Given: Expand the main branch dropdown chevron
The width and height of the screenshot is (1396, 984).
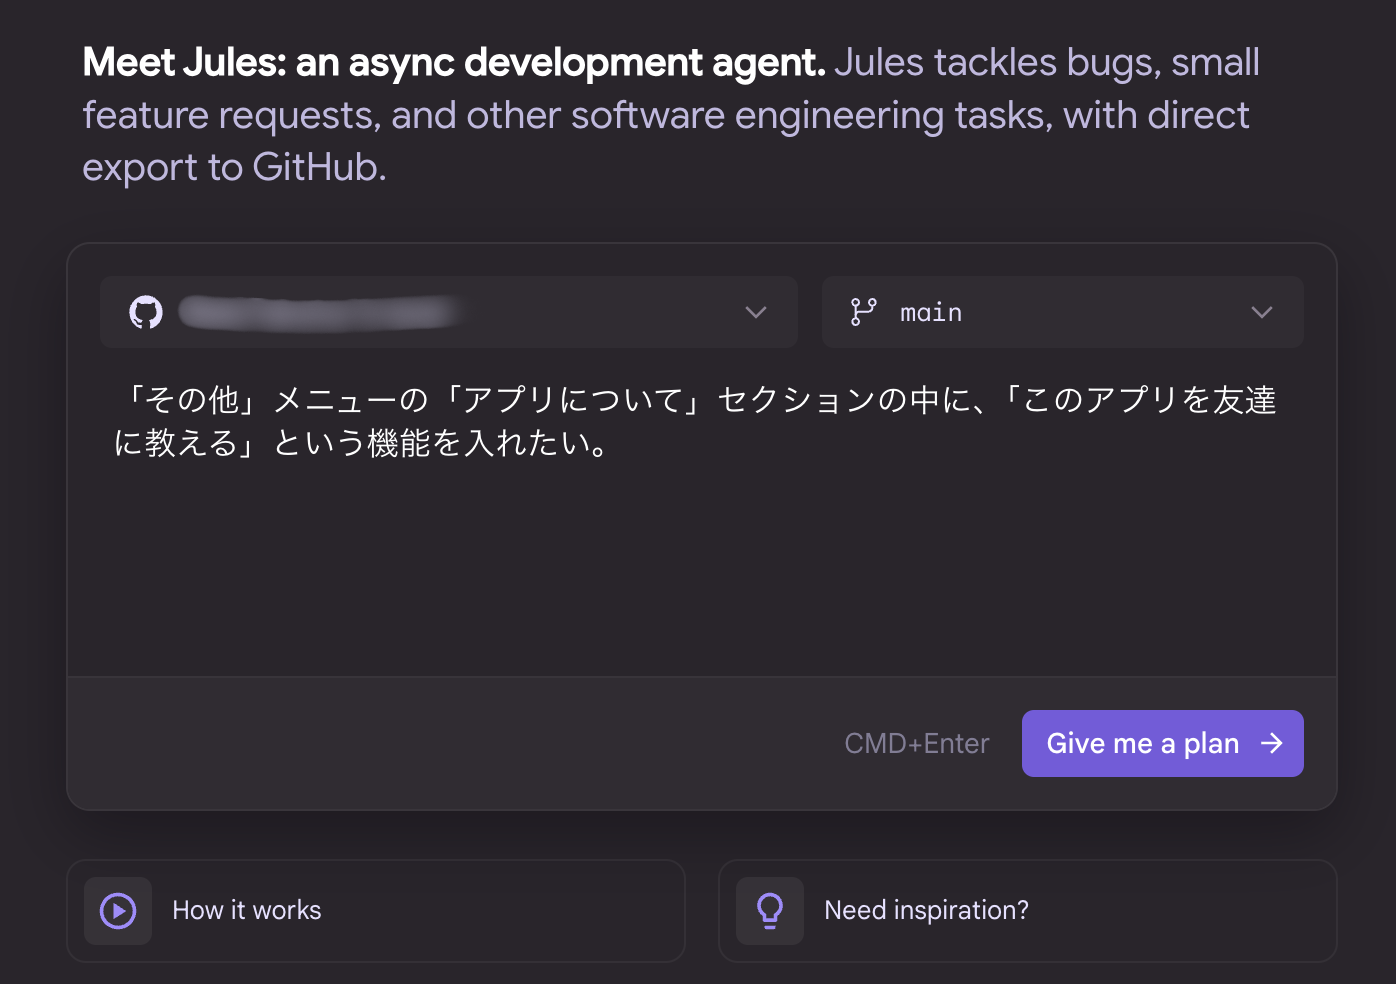Looking at the screenshot, I should tap(1262, 312).
